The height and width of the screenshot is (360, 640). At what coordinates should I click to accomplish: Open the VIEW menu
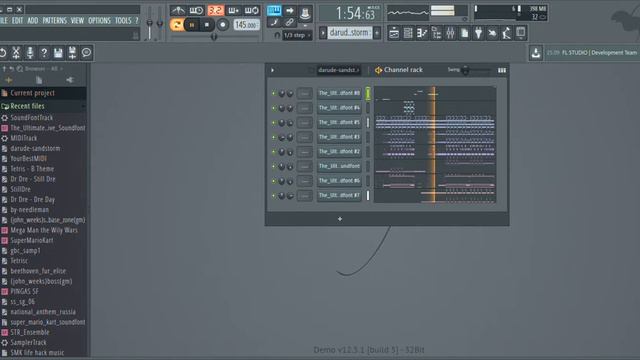(x=77, y=20)
